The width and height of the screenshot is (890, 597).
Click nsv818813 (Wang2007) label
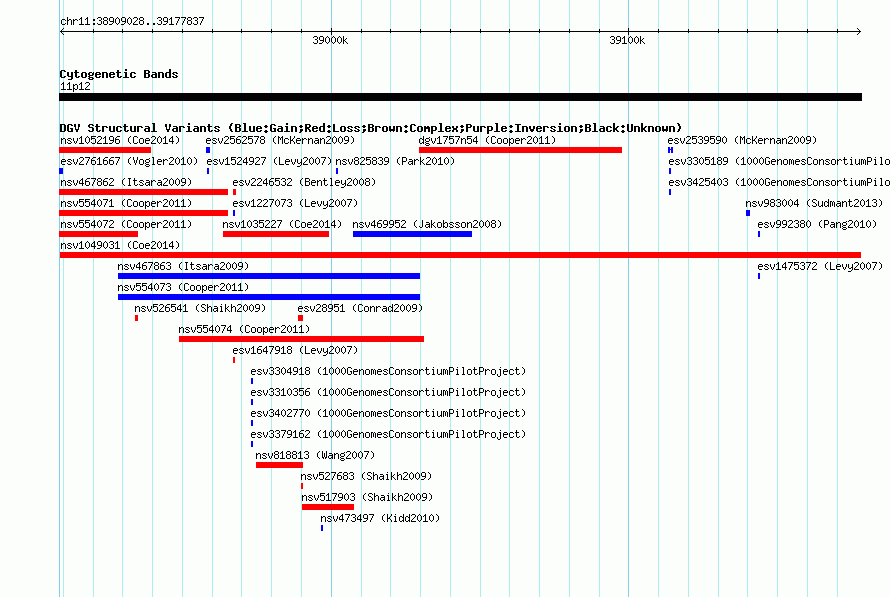coord(315,455)
